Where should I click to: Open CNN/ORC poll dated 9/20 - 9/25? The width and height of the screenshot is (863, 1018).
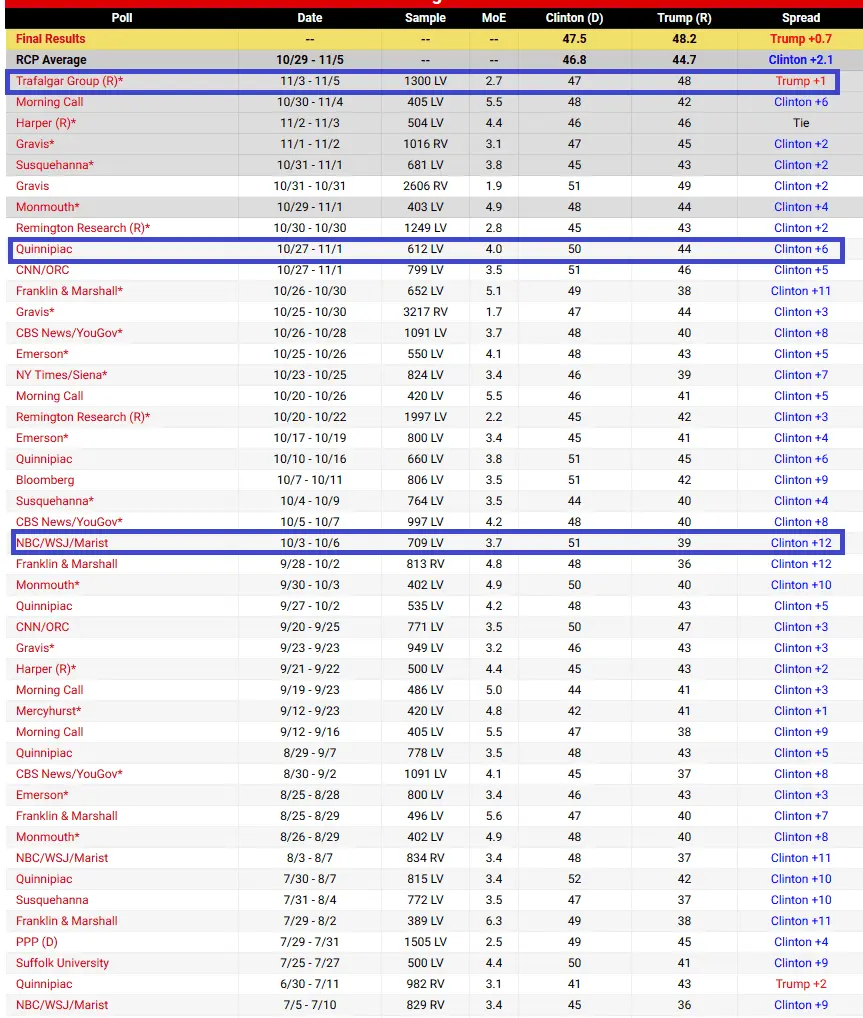42,627
